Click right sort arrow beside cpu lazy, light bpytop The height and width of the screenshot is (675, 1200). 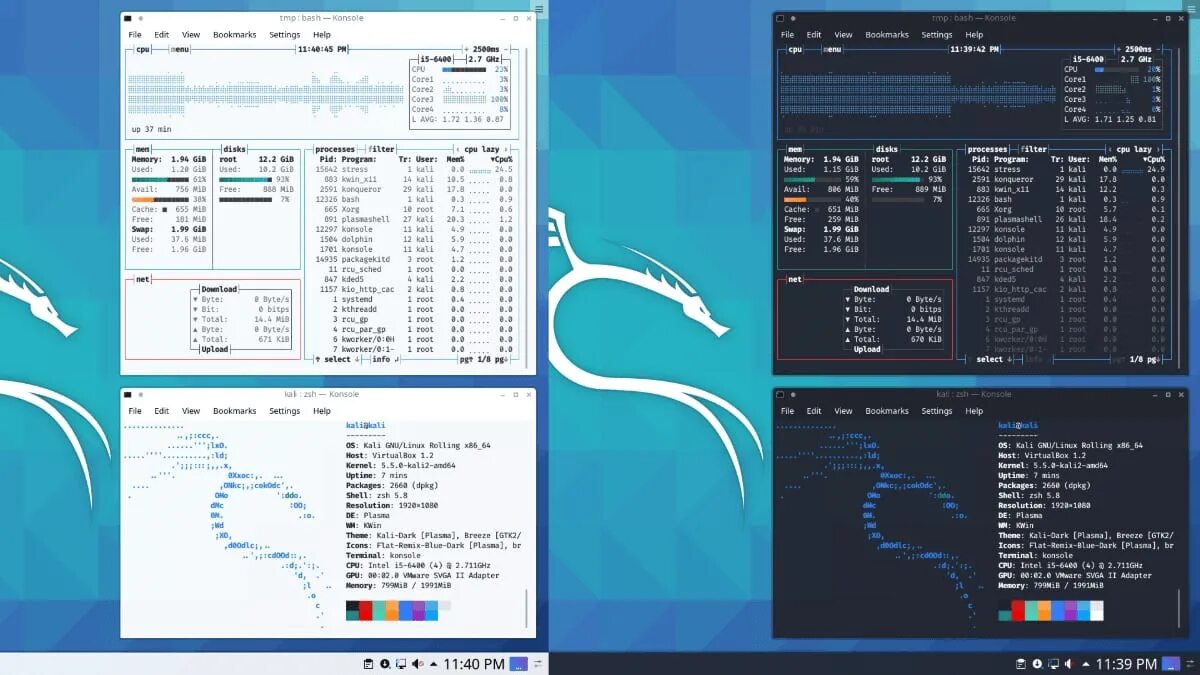coord(508,149)
